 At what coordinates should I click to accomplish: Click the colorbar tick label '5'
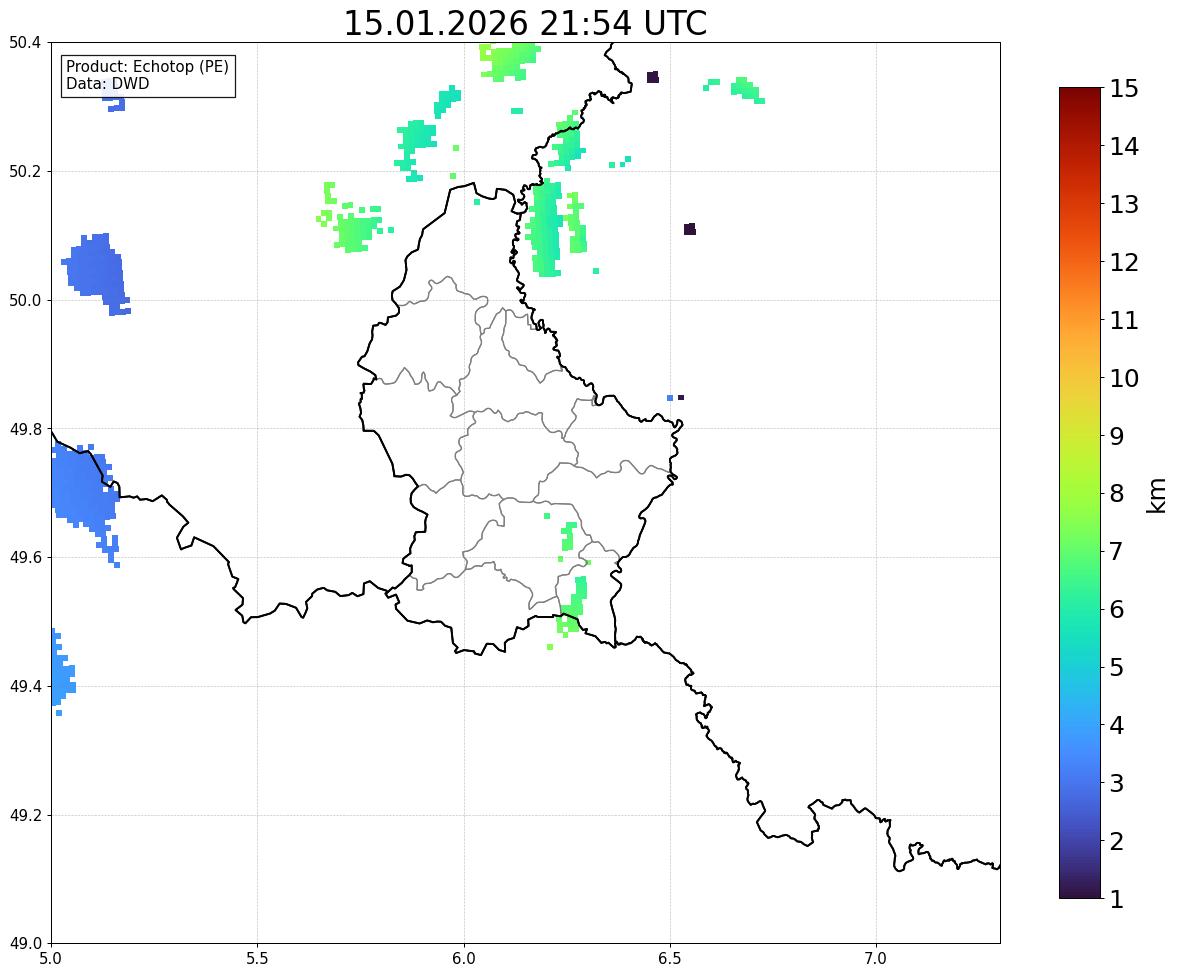coord(1117,667)
